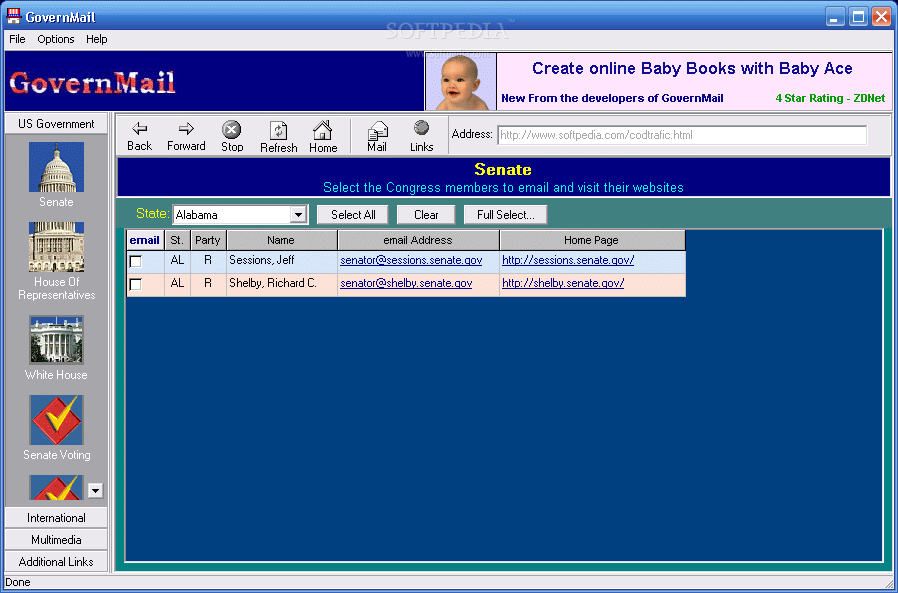Click the Done status bar text

coord(18,582)
